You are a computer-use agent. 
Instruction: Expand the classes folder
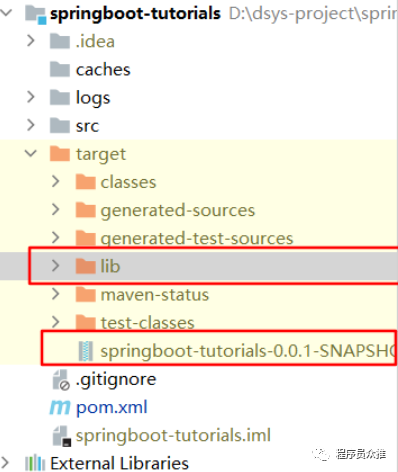(56, 181)
